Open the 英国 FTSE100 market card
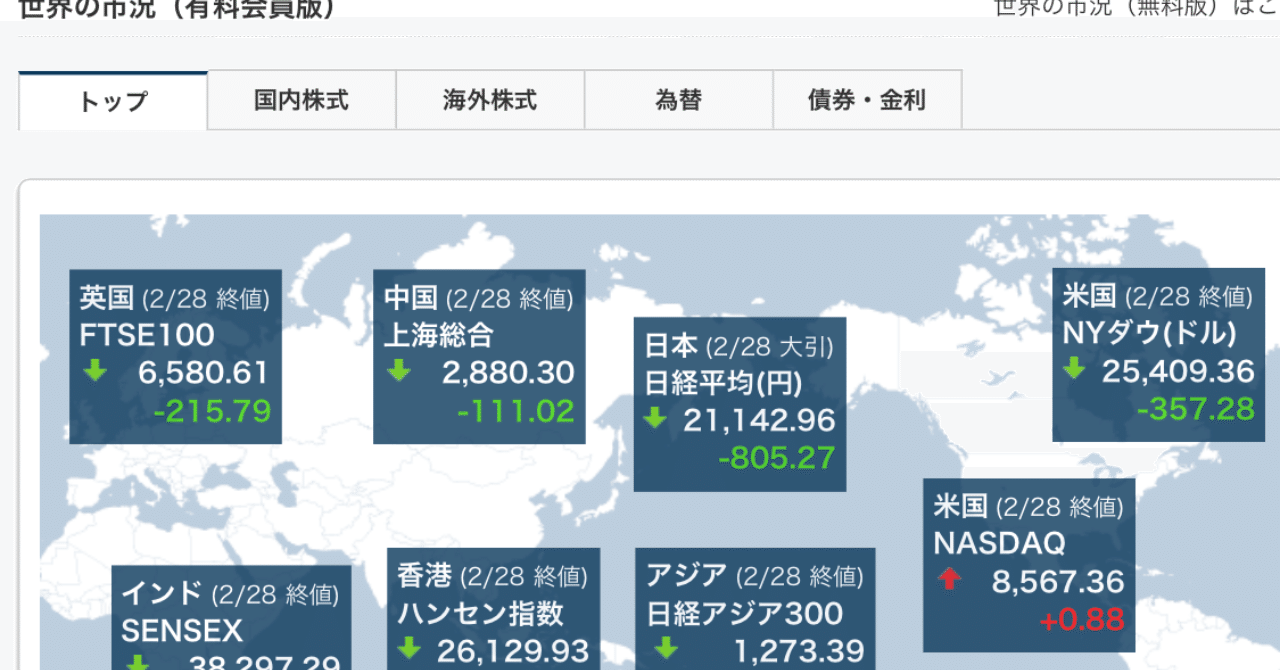 (176, 356)
